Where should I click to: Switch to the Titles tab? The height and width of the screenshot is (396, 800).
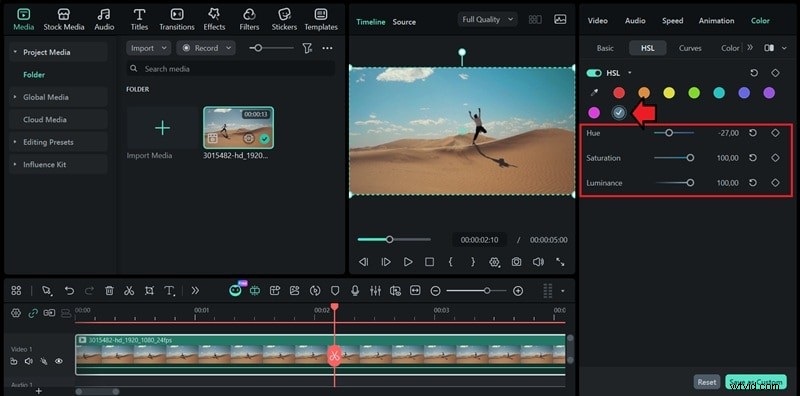139,20
